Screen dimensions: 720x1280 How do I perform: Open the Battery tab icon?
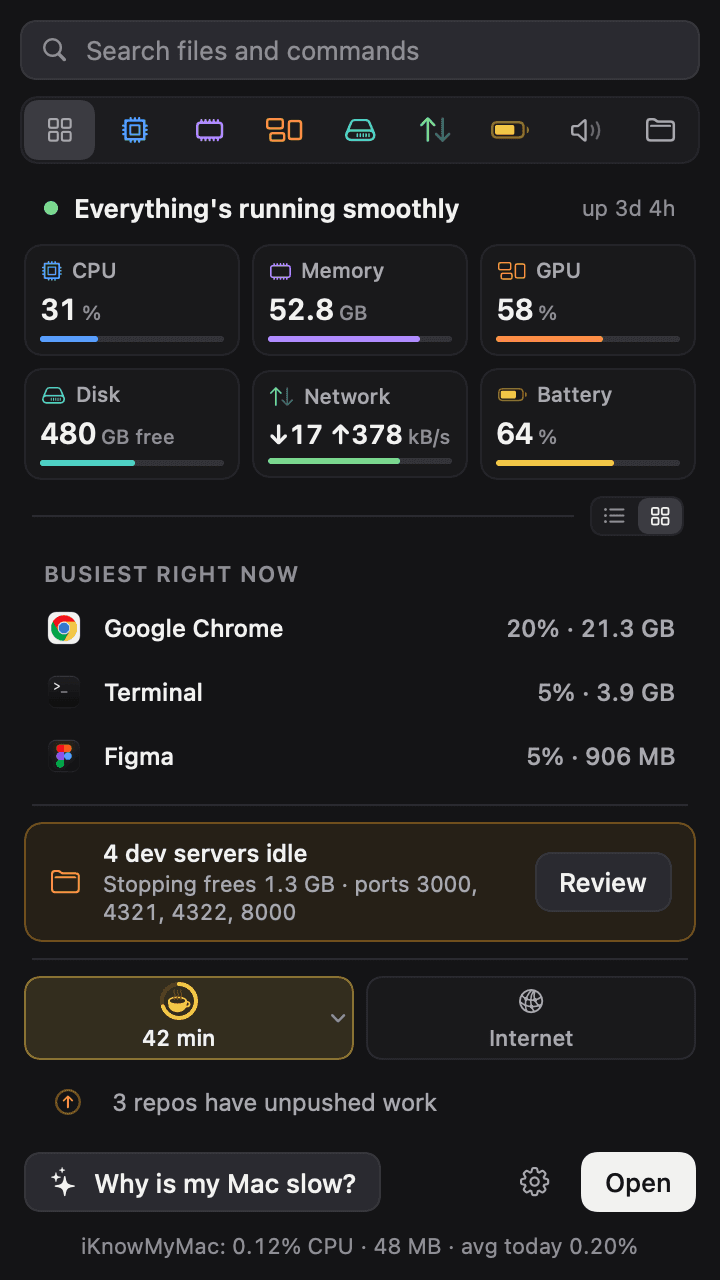tap(510, 130)
